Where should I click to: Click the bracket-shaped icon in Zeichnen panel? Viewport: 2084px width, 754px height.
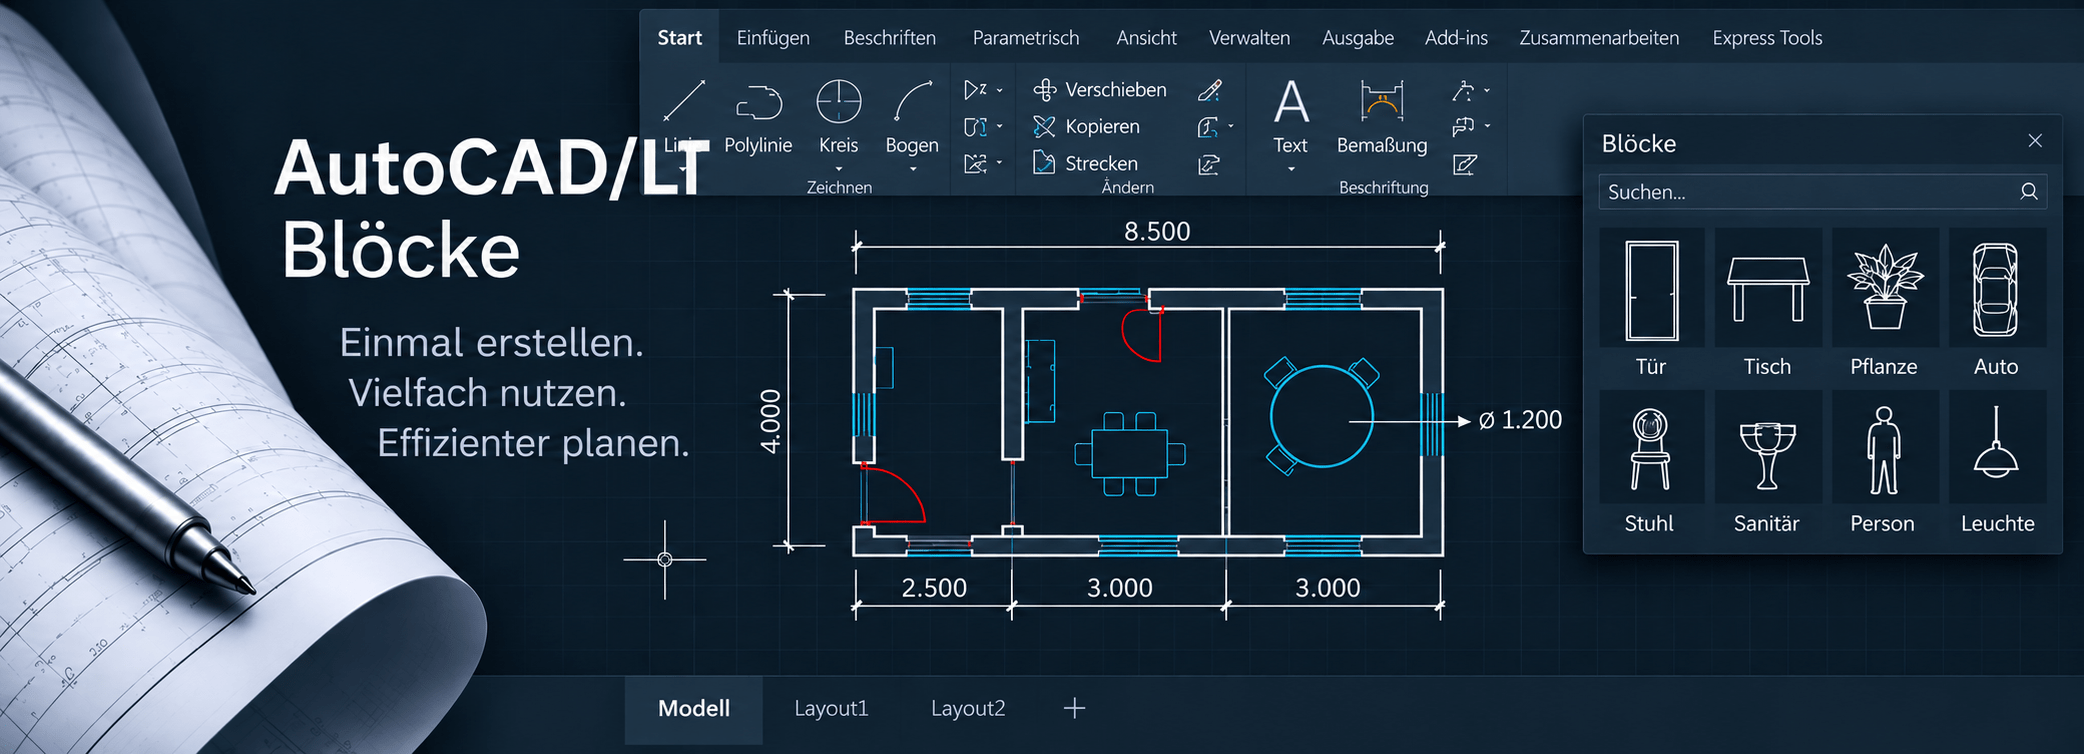(x=975, y=127)
